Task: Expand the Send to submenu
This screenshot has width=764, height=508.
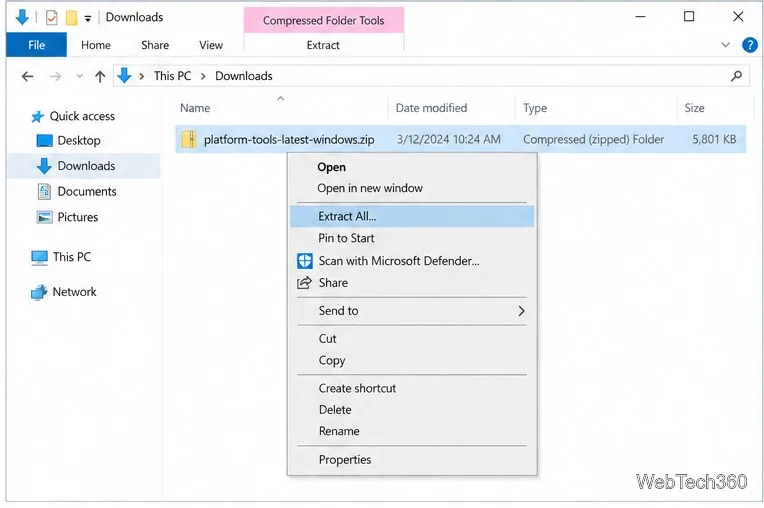Action: pos(412,311)
